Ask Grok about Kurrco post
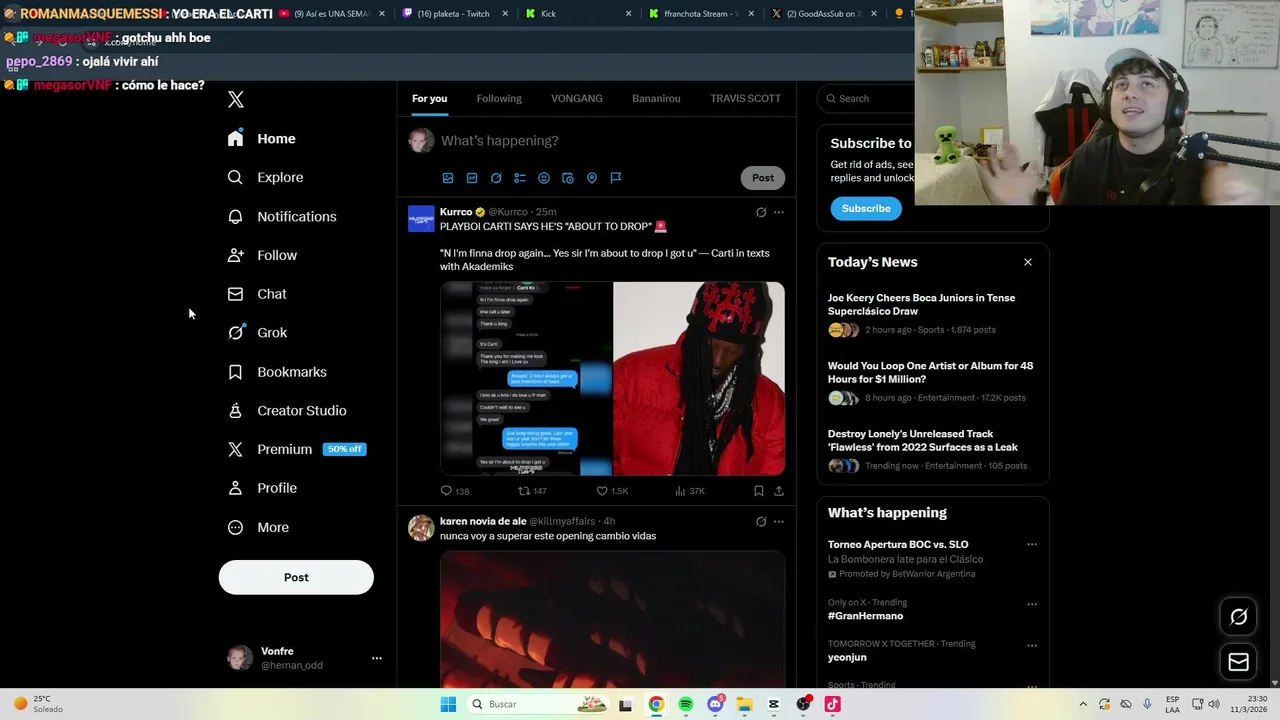1280x720 pixels. [x=761, y=212]
